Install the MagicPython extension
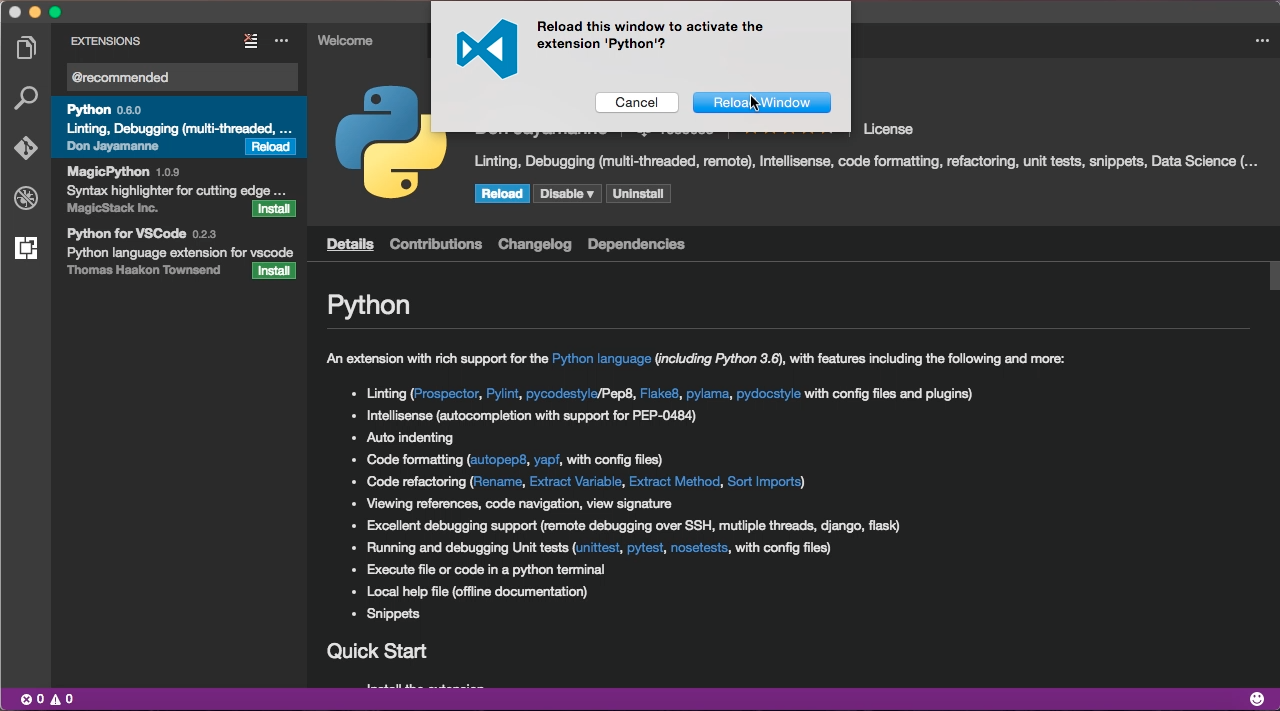Viewport: 1280px width, 711px height. click(274, 209)
